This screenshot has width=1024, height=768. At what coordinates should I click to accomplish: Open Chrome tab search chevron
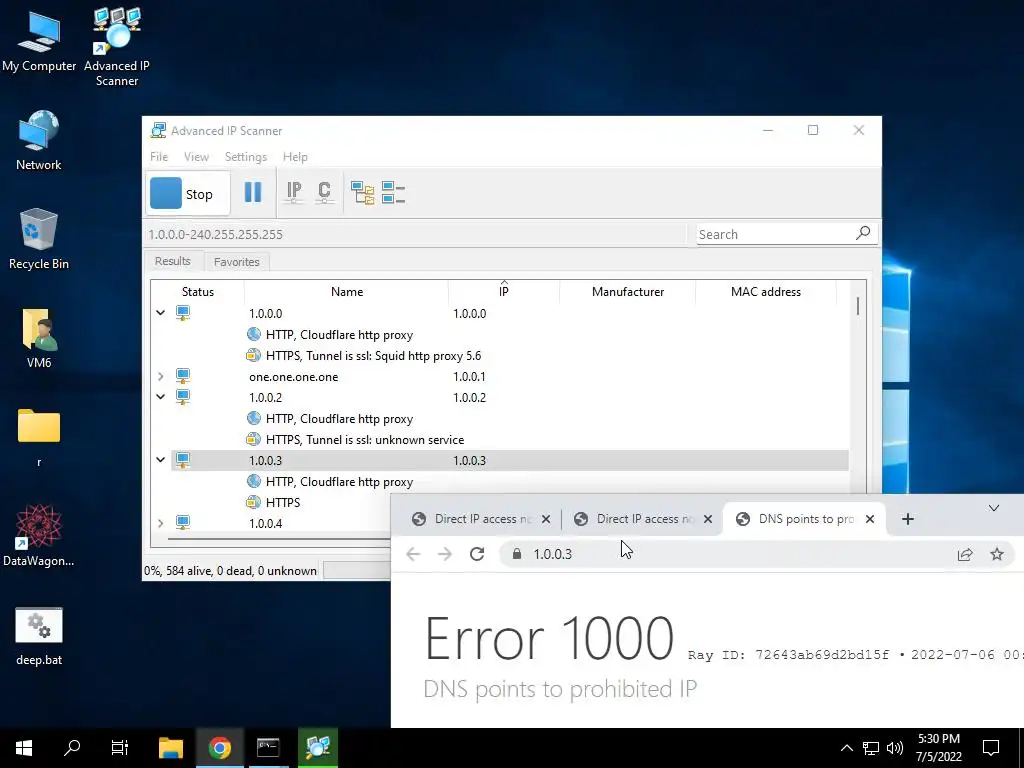994,508
